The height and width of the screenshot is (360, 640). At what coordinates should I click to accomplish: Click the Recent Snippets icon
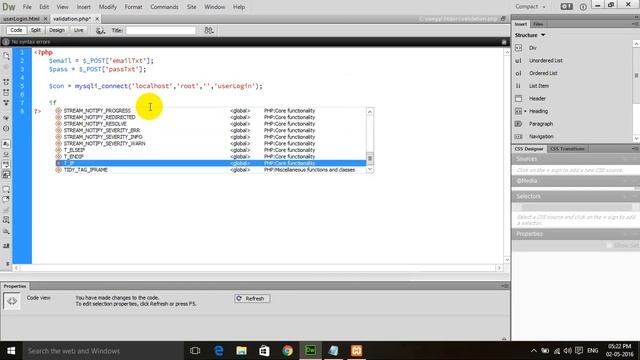(6, 220)
